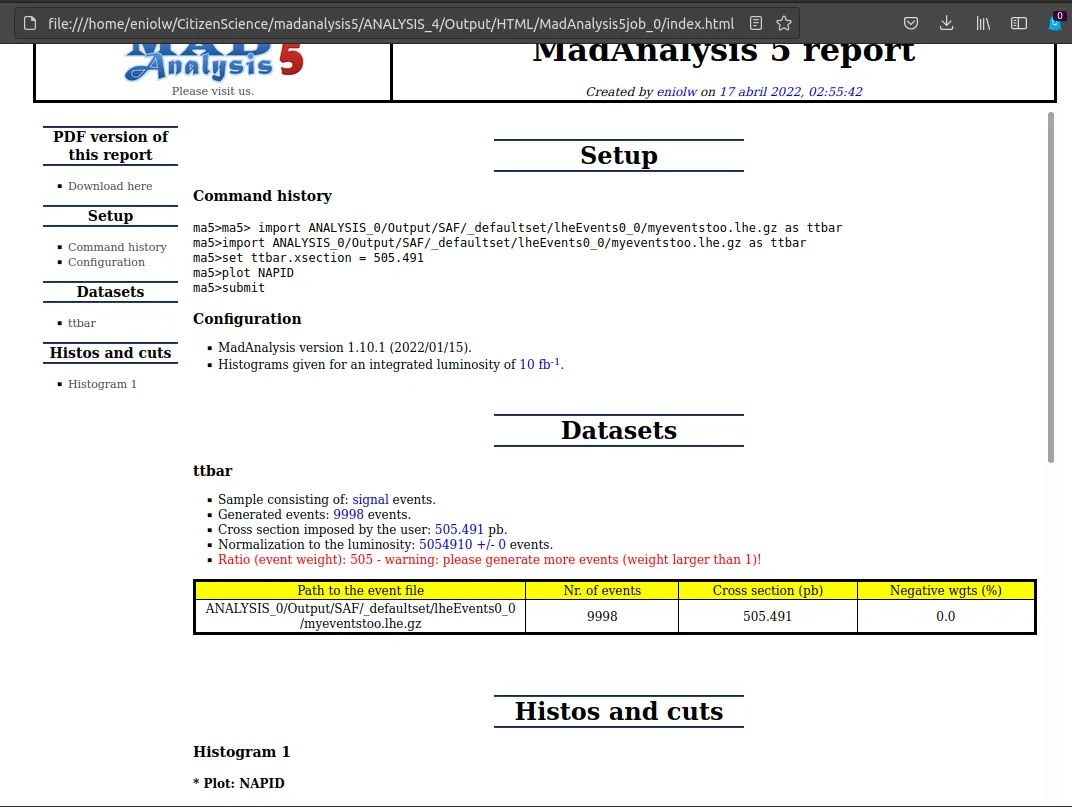Bookmark this page with the star icon
The height and width of the screenshot is (807, 1072).
(x=784, y=23)
